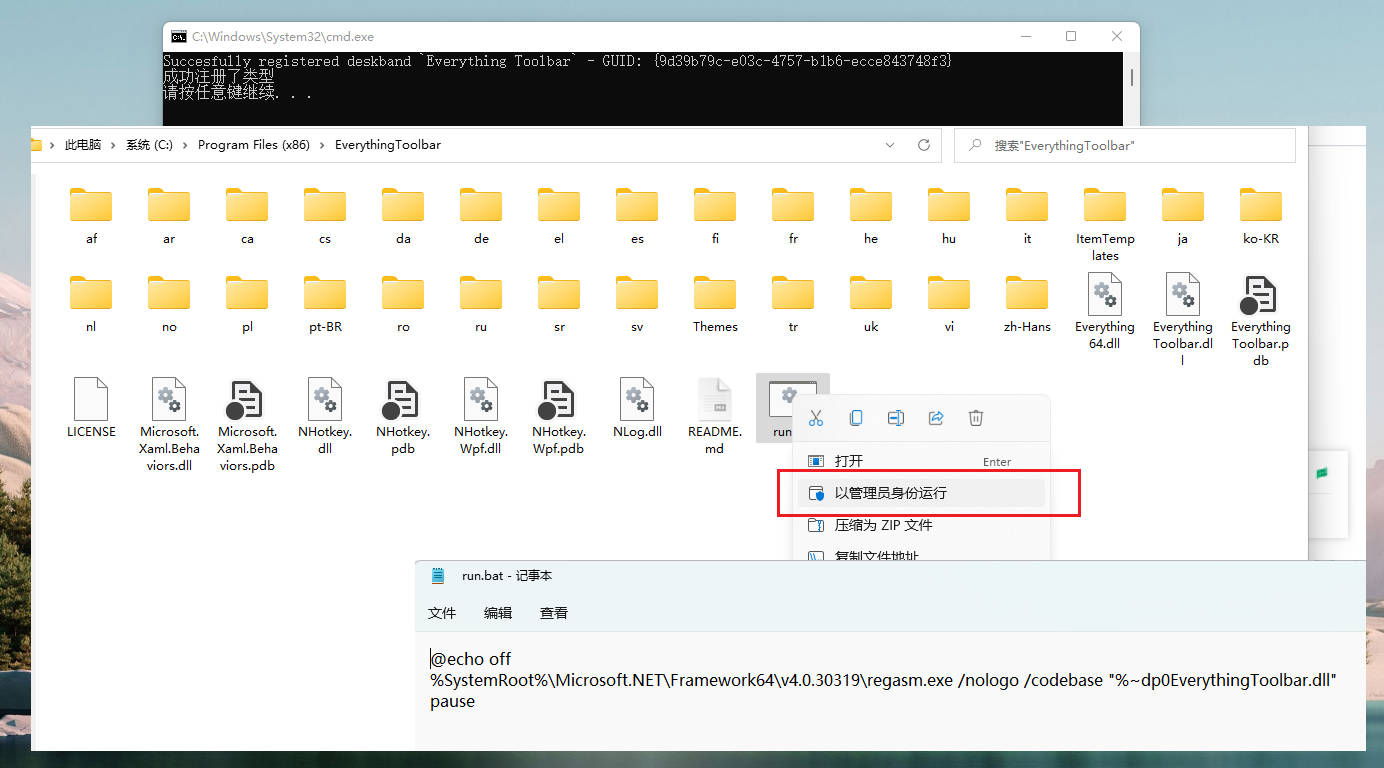1384x768 pixels.
Task: Copy run.bat with the copy icon
Action: coord(856,418)
